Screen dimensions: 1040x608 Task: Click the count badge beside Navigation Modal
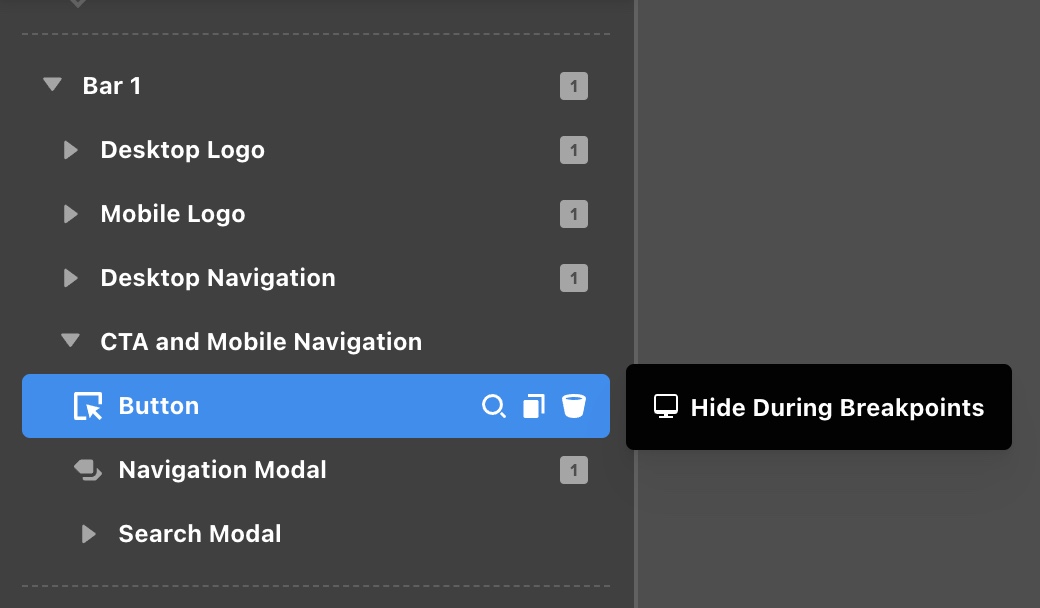coord(574,470)
